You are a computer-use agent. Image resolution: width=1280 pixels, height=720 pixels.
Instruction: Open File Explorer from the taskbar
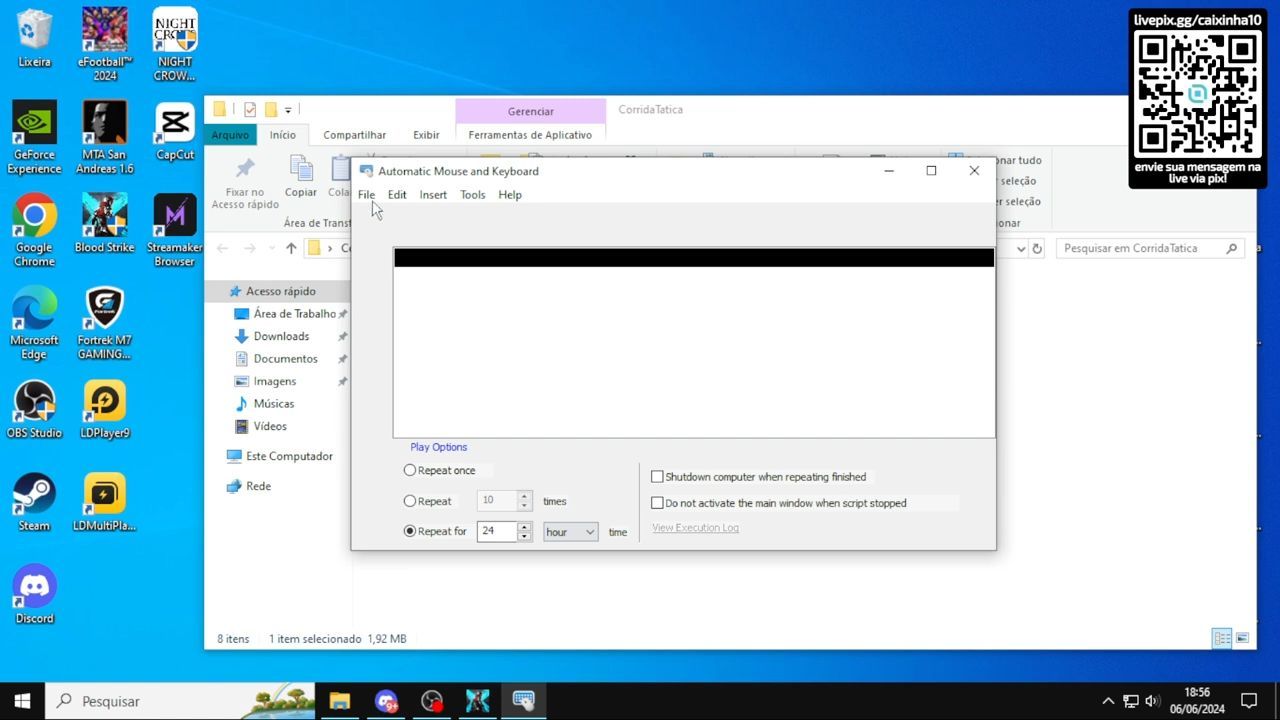(x=340, y=701)
